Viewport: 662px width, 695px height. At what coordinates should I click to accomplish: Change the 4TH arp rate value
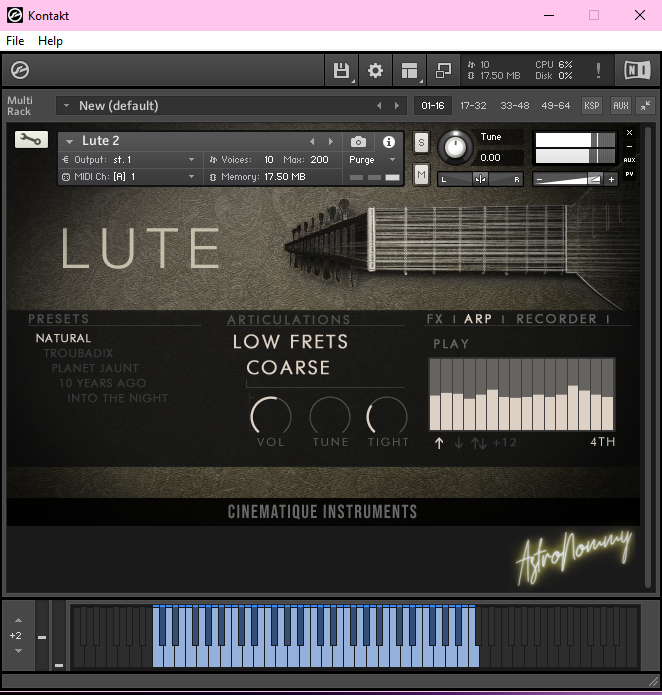pos(603,442)
